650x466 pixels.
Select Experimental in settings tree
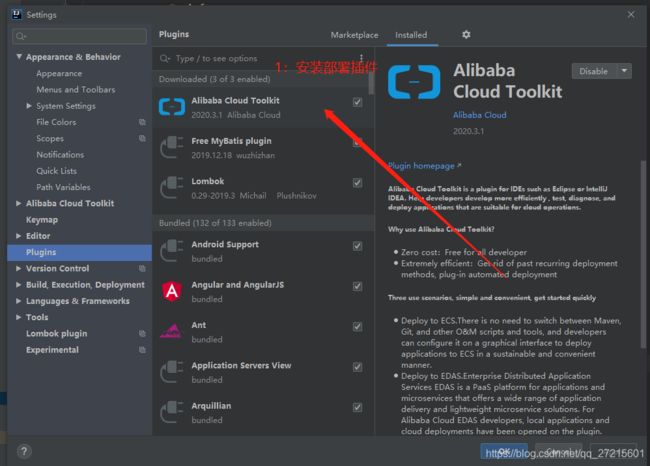tap(52, 350)
